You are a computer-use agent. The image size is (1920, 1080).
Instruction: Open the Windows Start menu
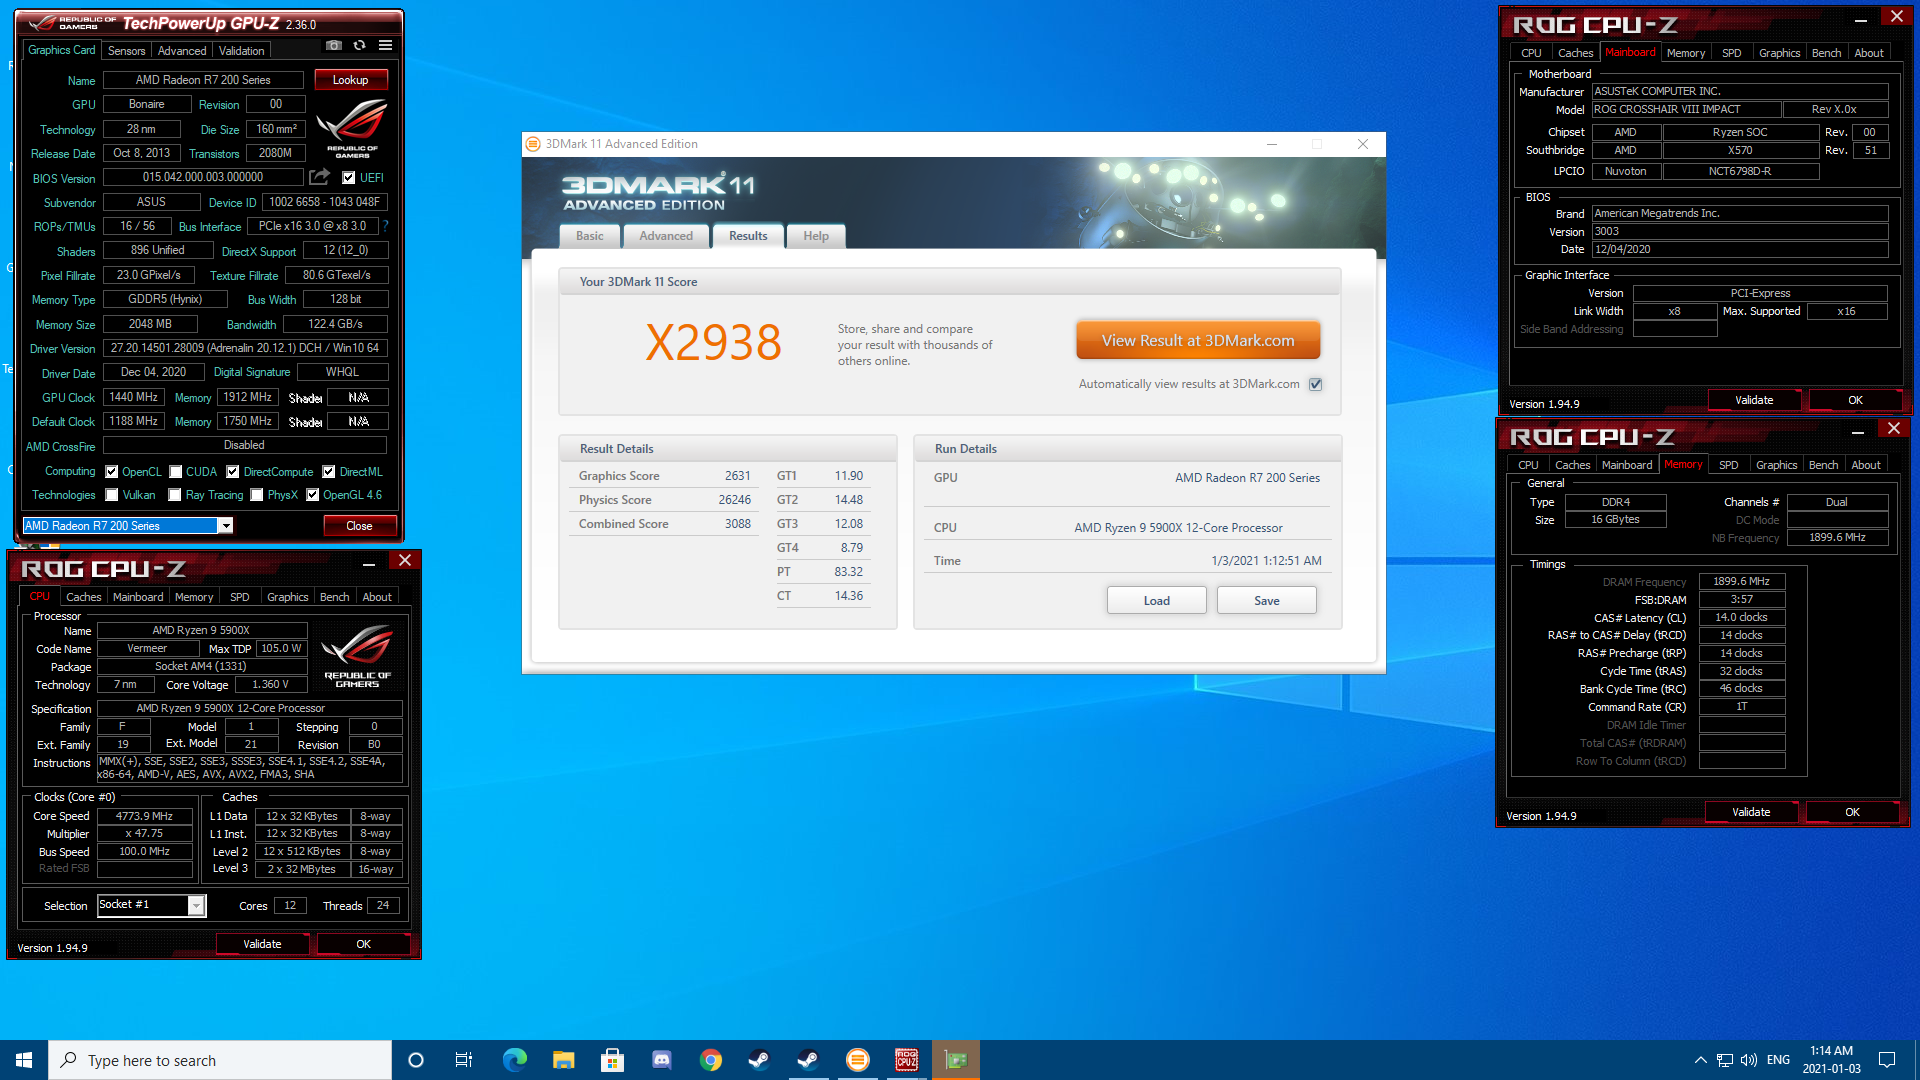[24, 1060]
